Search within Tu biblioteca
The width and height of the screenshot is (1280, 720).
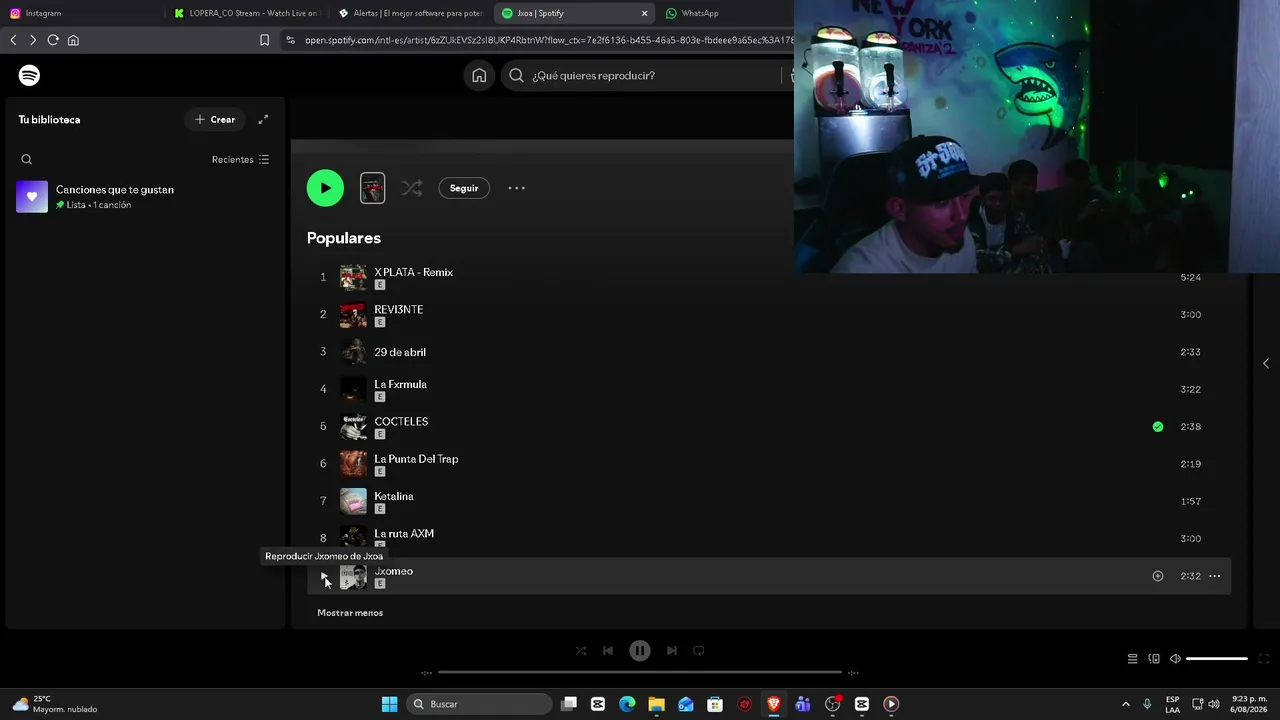point(27,159)
